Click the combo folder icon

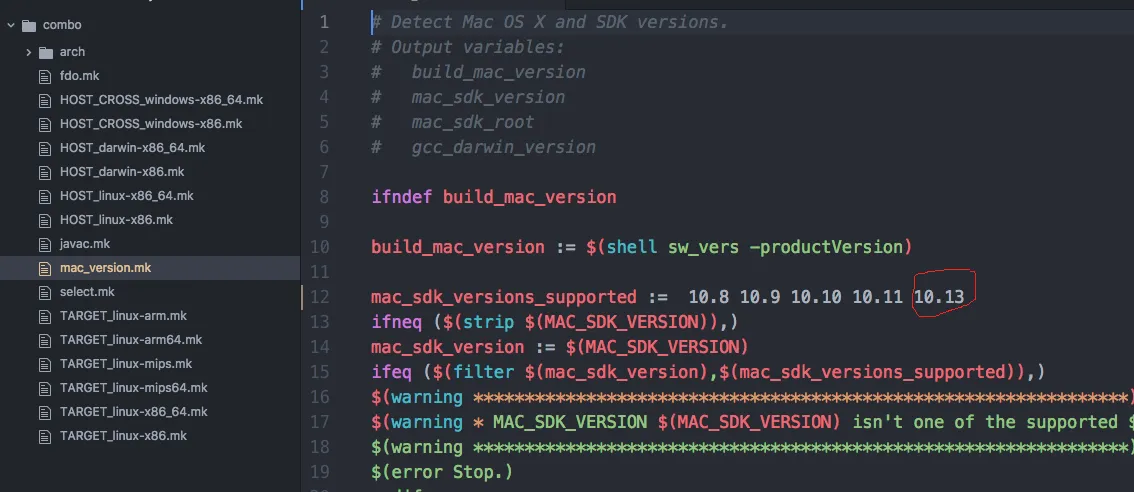(28, 25)
